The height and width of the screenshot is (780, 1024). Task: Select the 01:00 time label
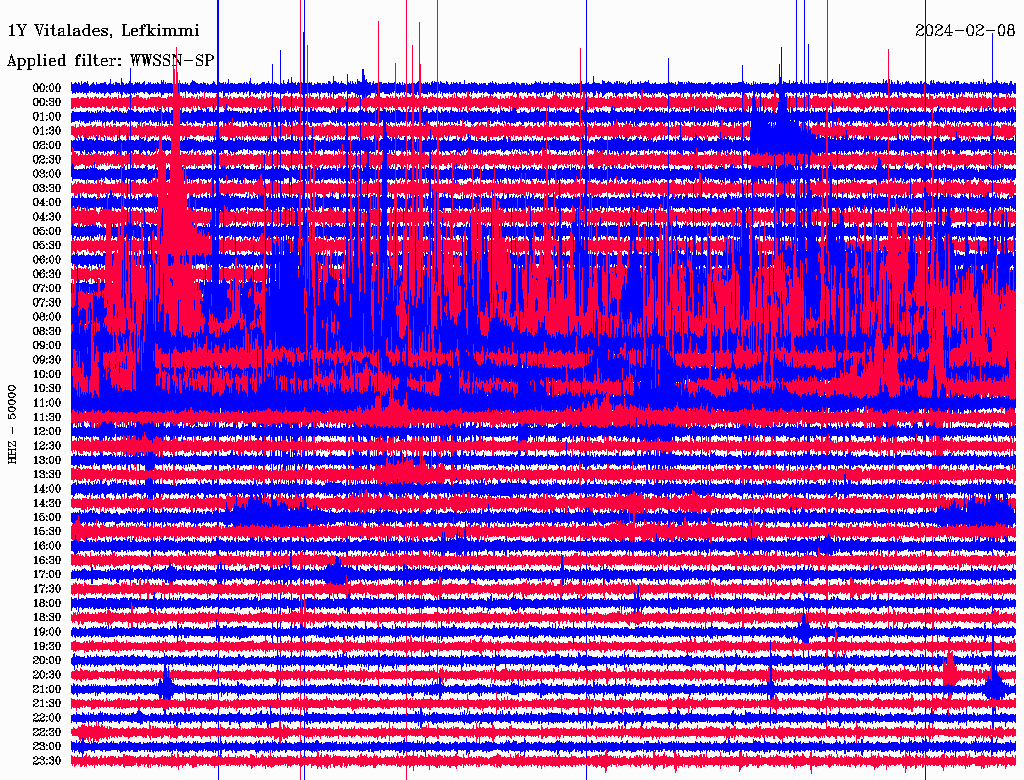click(47, 117)
